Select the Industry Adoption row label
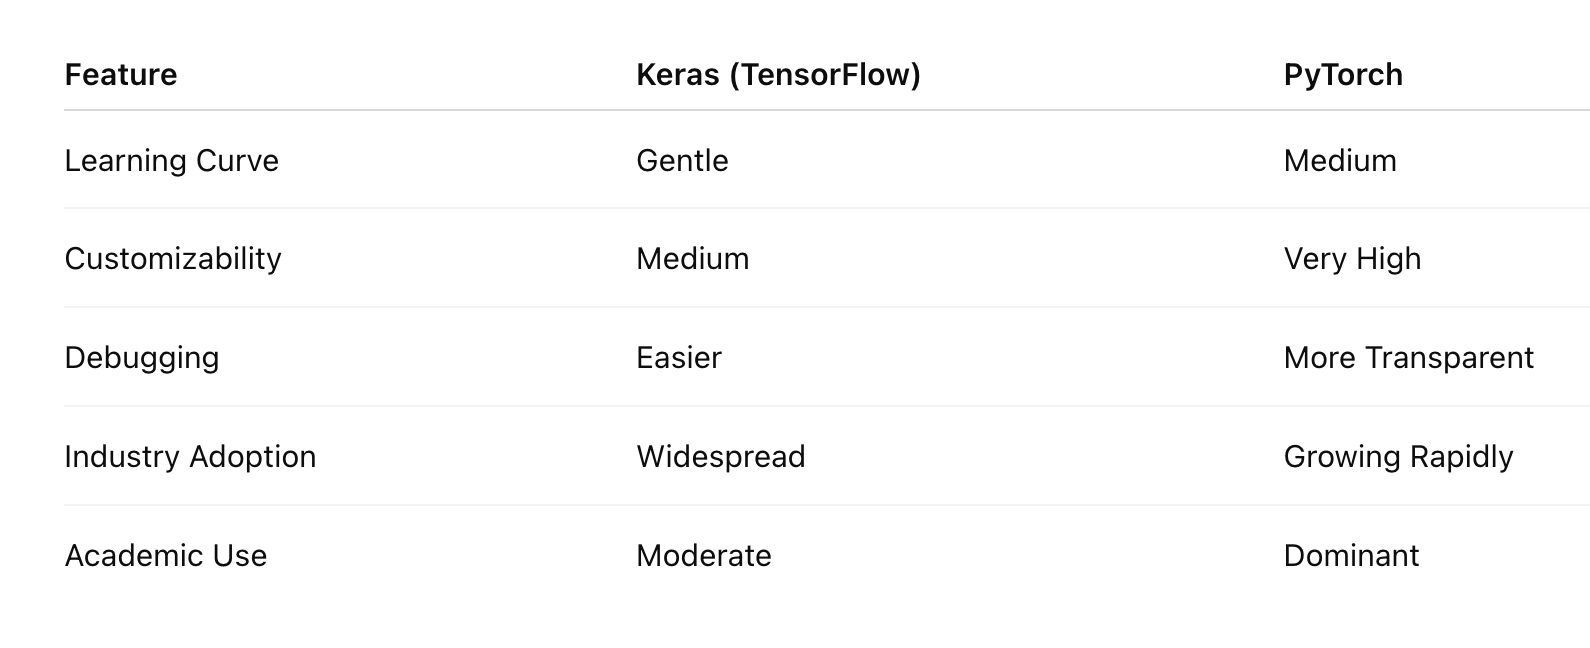The image size is (1590, 648). (190, 457)
